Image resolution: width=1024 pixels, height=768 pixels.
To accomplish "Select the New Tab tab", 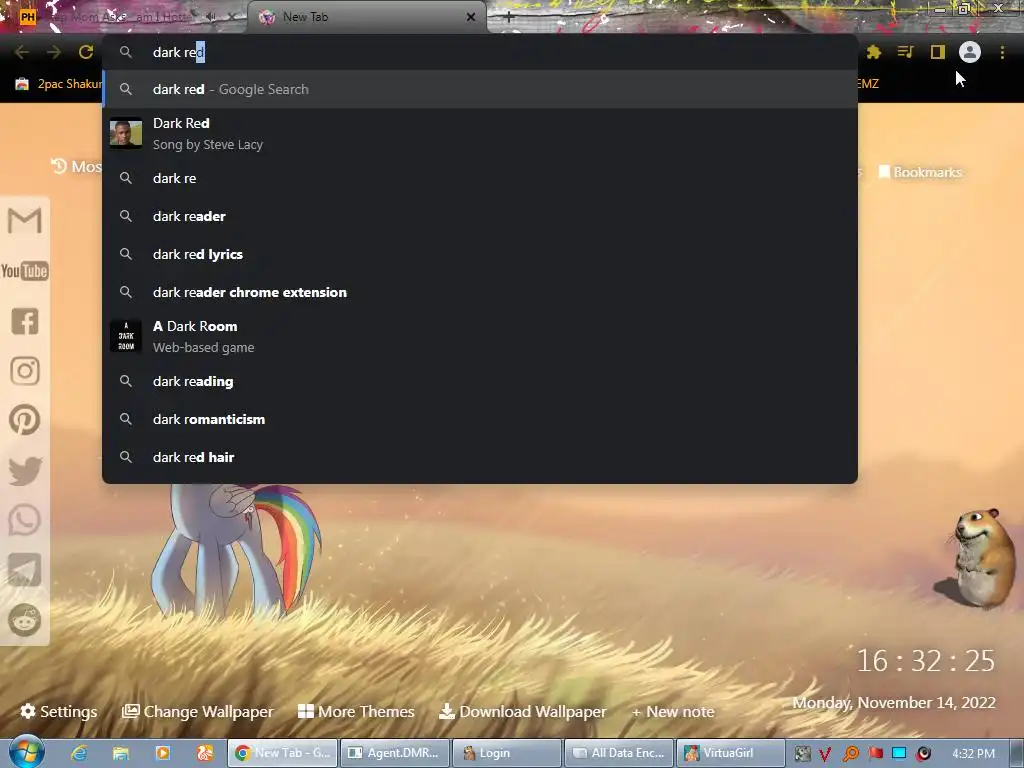I will click(x=366, y=17).
